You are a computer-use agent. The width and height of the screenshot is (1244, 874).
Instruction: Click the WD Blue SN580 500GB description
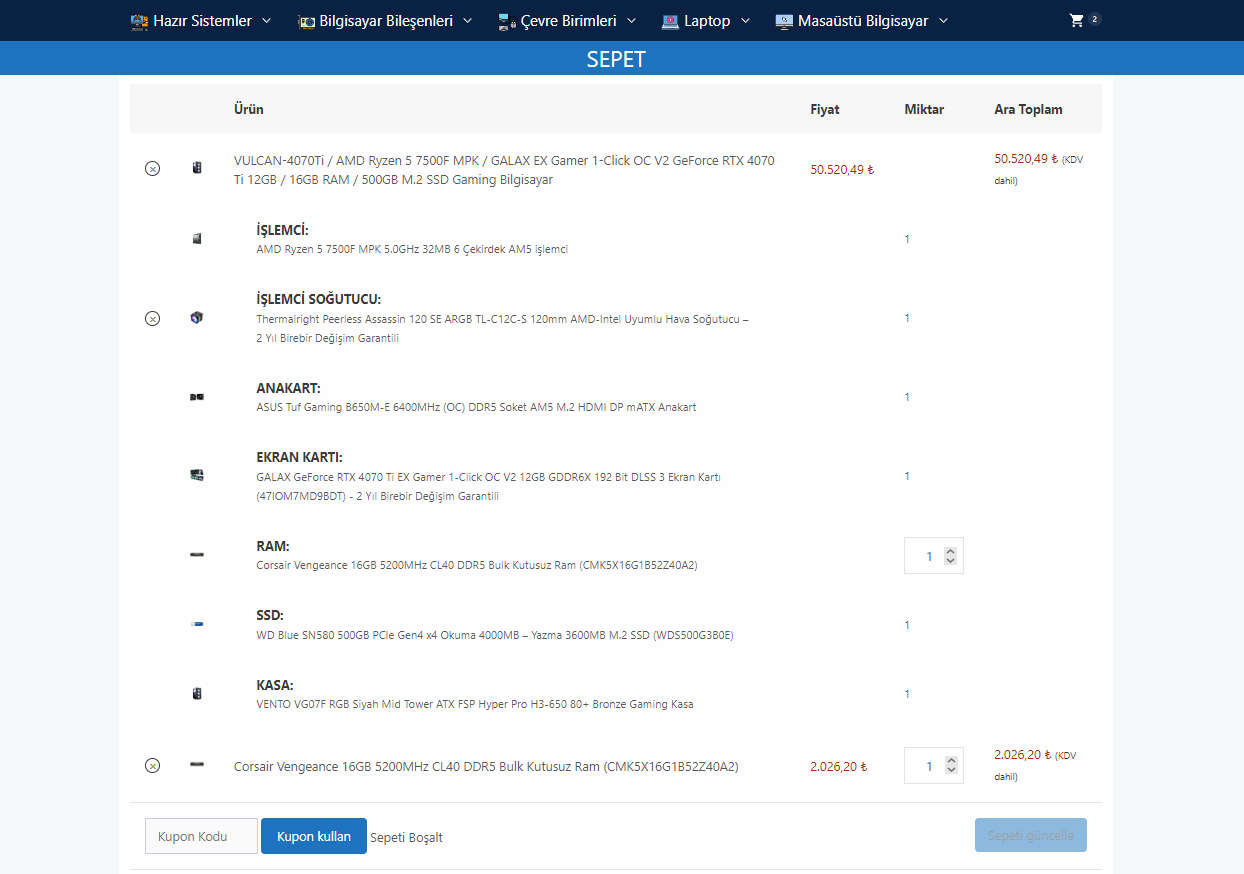pos(495,635)
